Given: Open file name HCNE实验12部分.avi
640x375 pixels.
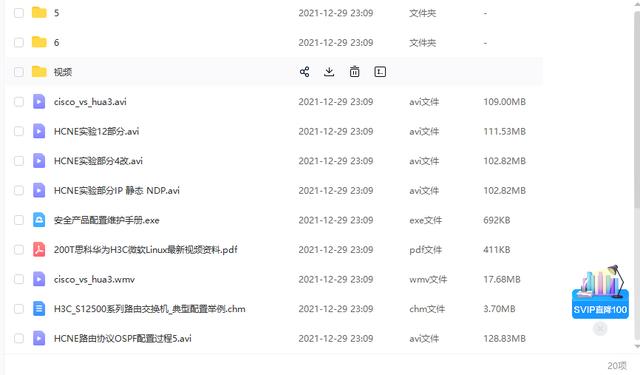Looking at the screenshot, I should pyautogui.click(x=96, y=131).
